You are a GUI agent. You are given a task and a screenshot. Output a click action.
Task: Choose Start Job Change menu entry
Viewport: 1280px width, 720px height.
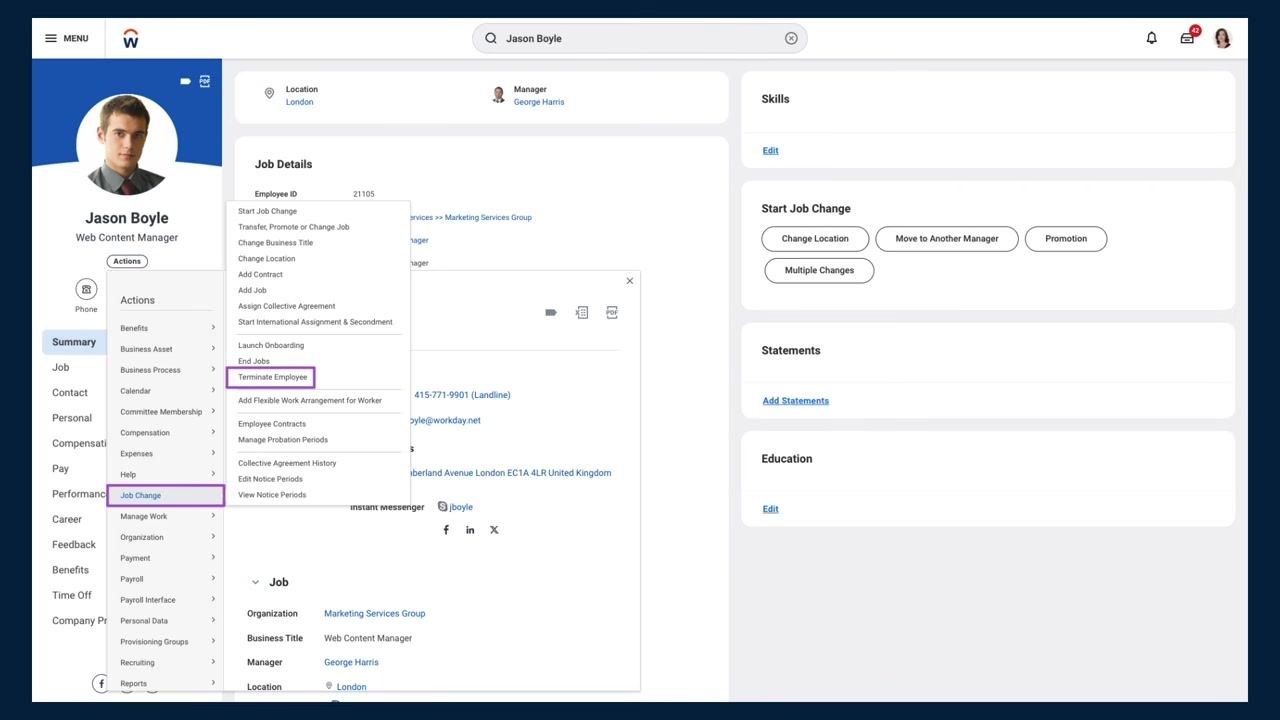267,211
